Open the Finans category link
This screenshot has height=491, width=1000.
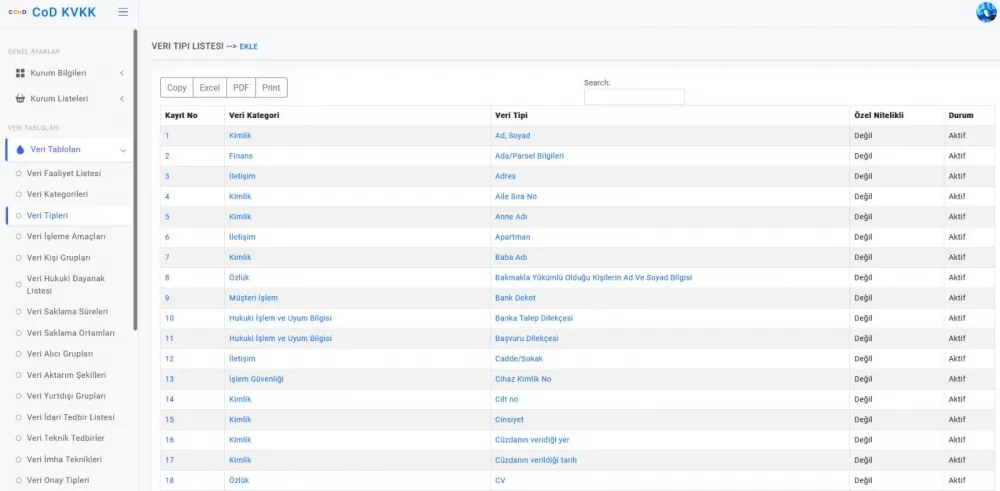coord(241,156)
